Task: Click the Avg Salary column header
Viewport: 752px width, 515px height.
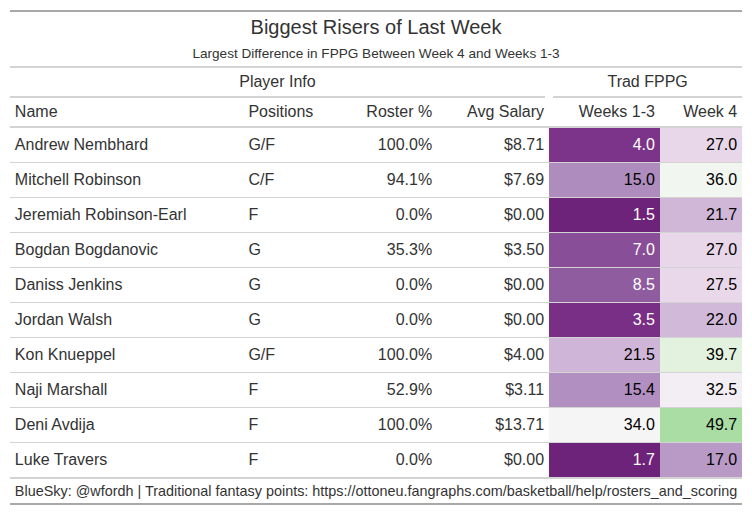Action: click(x=505, y=112)
